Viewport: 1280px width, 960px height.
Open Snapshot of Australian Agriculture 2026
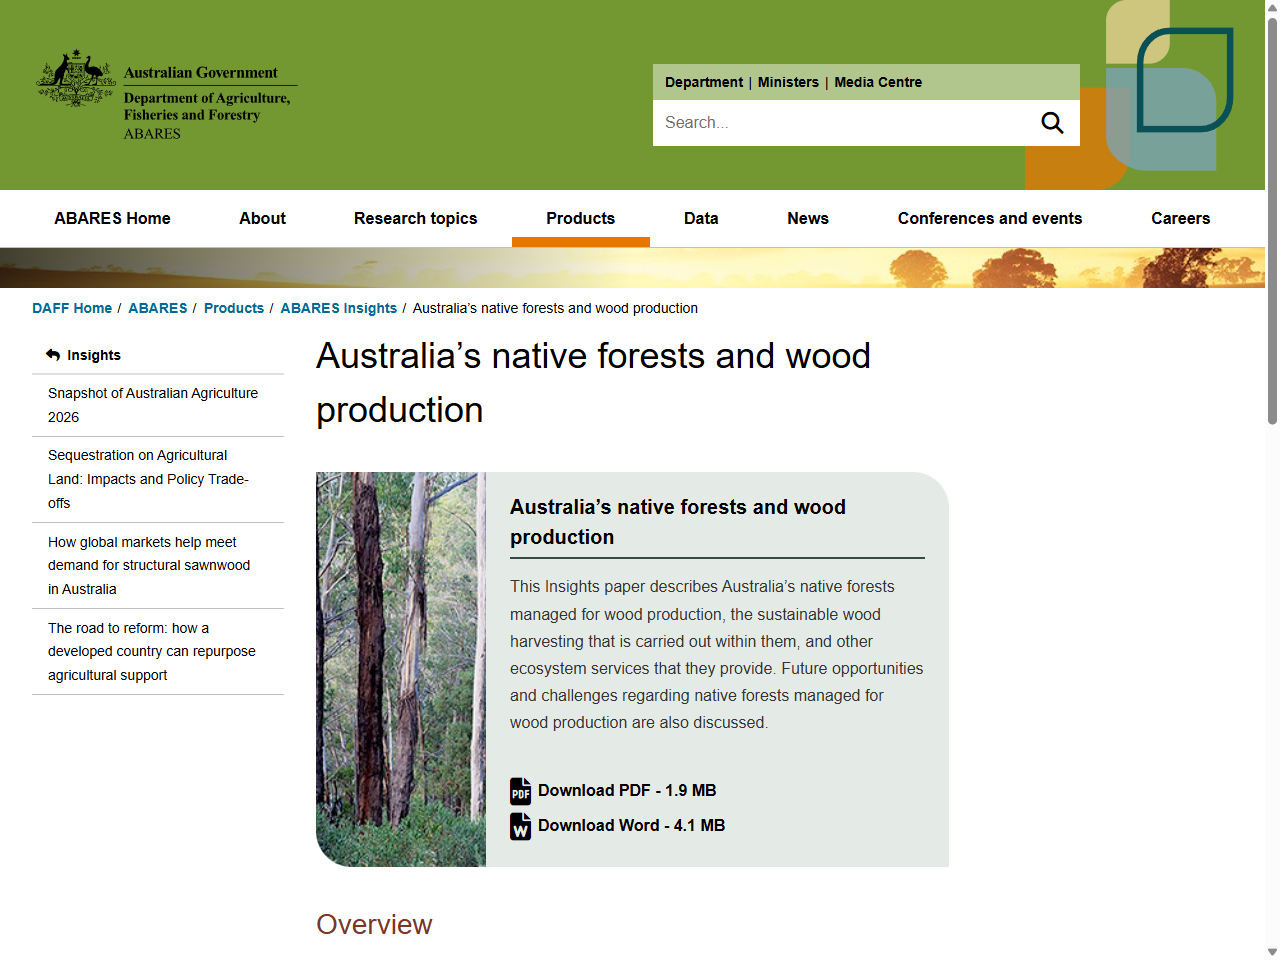coord(153,405)
